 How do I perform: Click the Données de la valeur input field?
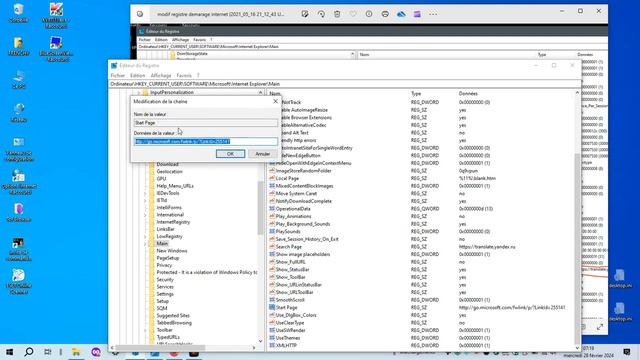206,141
